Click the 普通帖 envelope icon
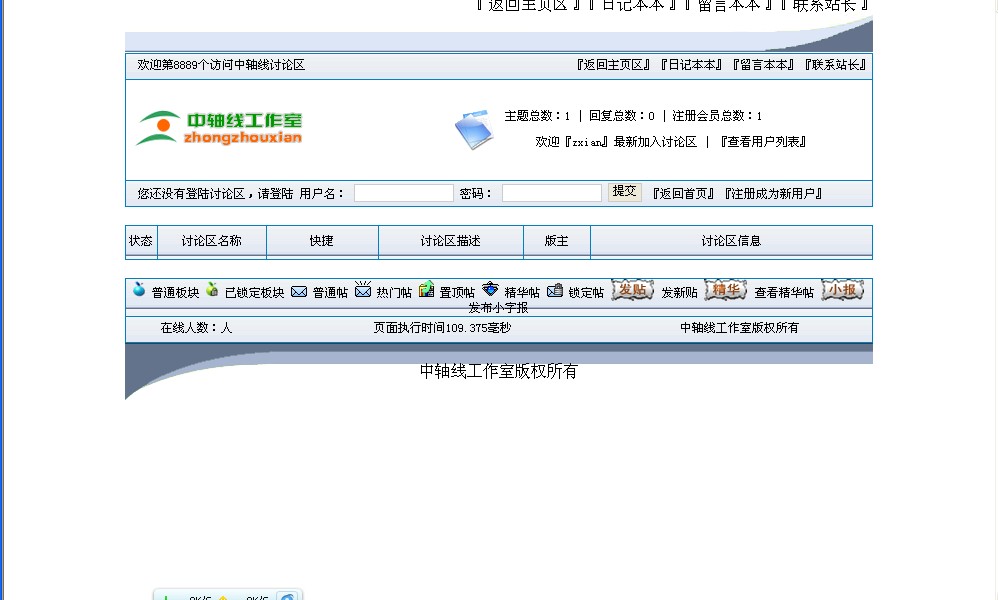The image size is (998, 600). point(299,292)
